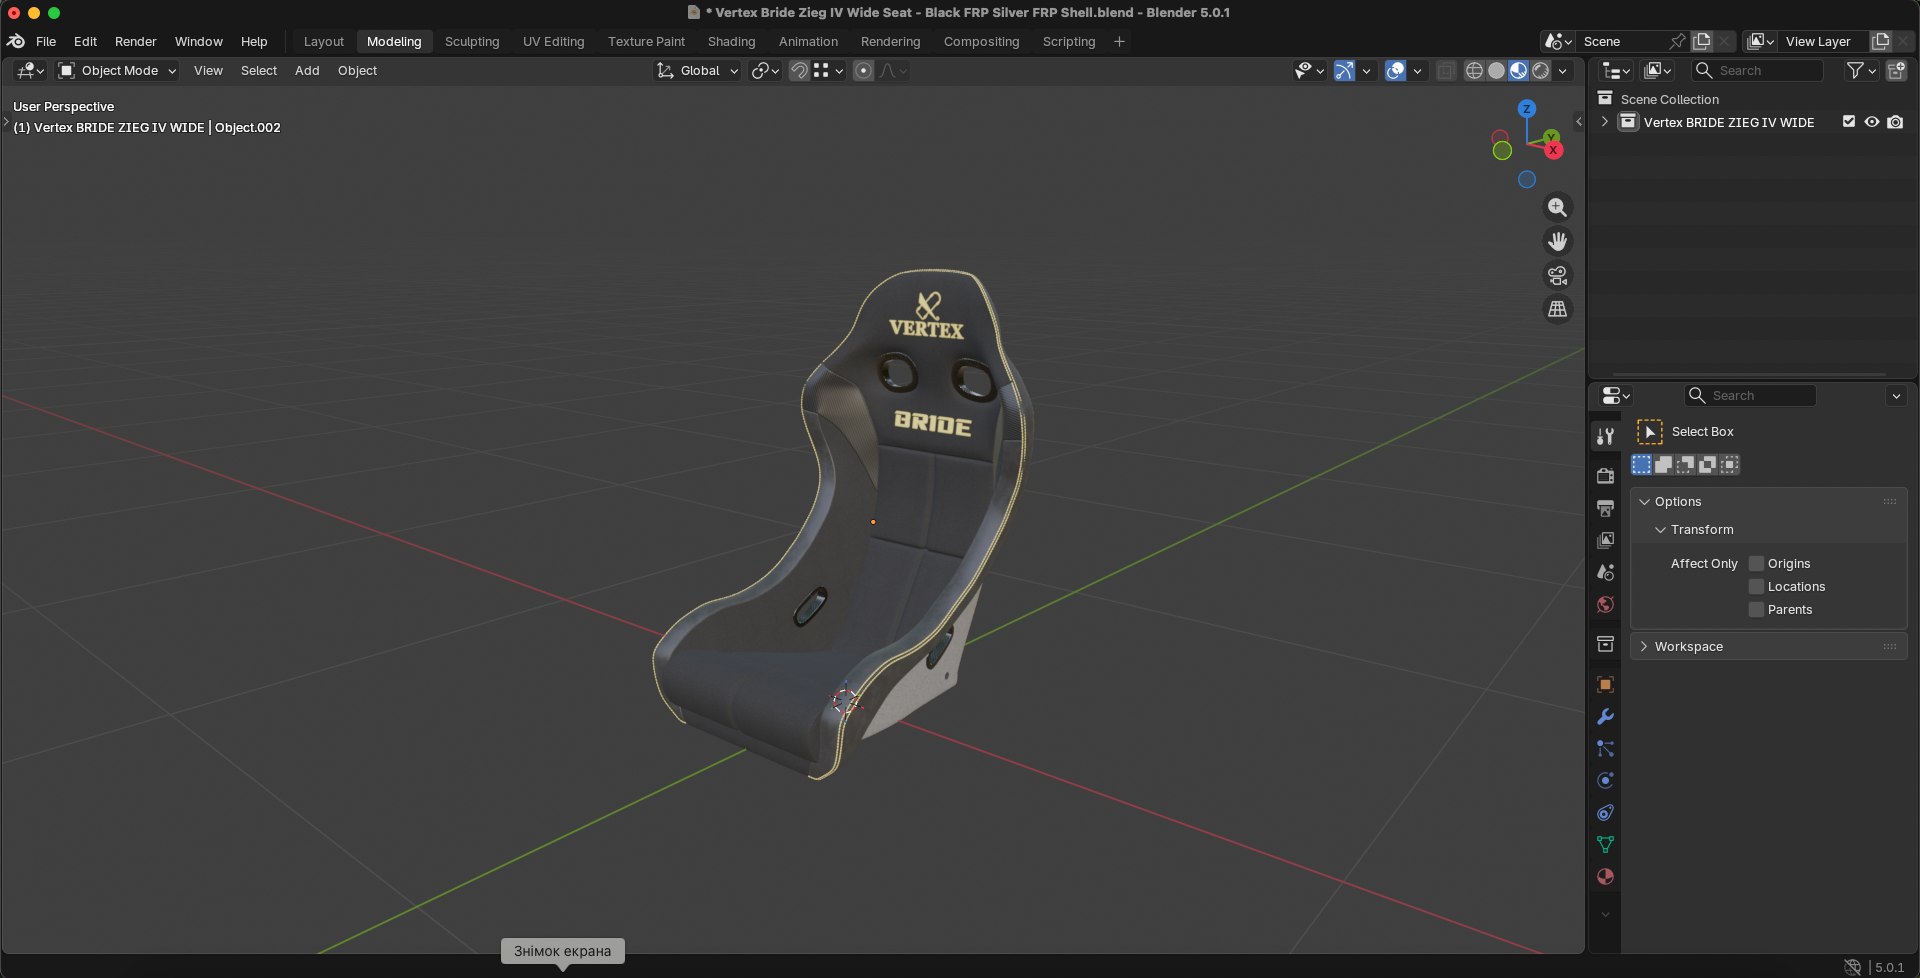Toggle the show gizmo button
This screenshot has width=1920, height=978.
(1344, 70)
